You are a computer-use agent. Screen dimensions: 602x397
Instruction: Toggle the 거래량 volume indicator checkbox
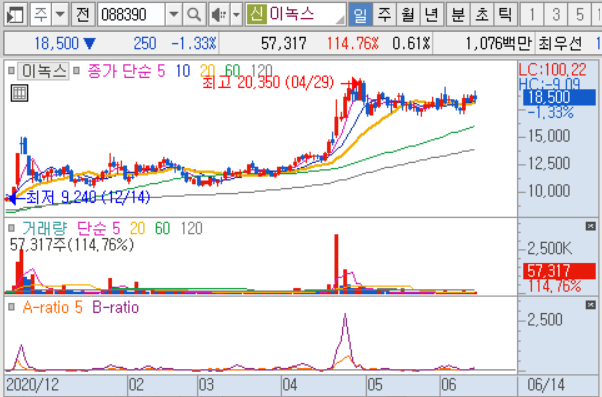[12, 228]
